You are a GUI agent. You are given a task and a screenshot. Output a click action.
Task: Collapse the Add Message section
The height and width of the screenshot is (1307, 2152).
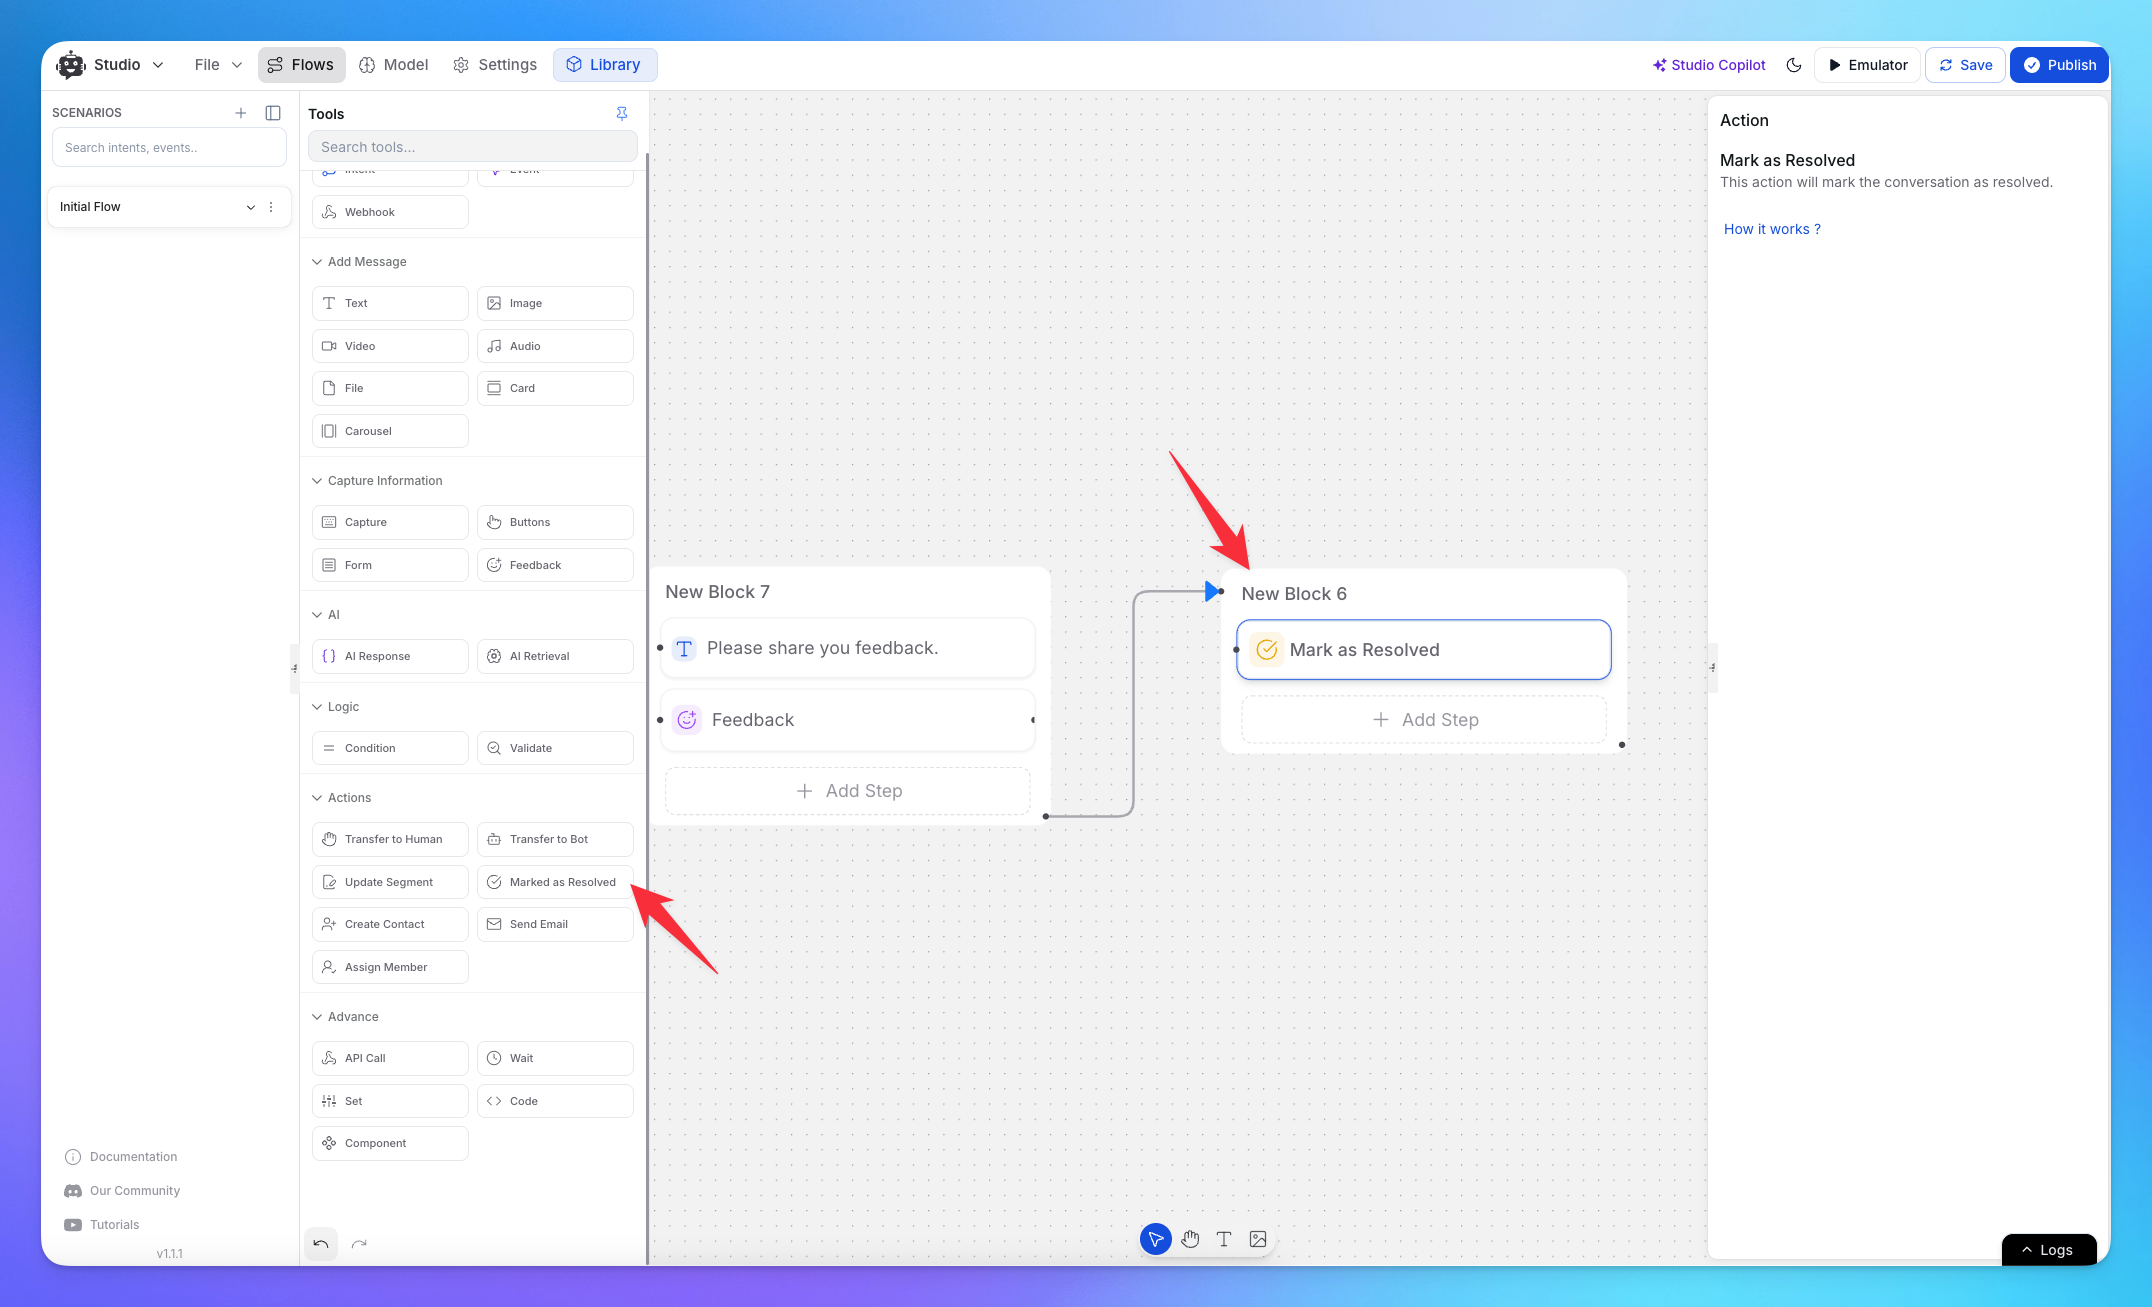(x=317, y=262)
